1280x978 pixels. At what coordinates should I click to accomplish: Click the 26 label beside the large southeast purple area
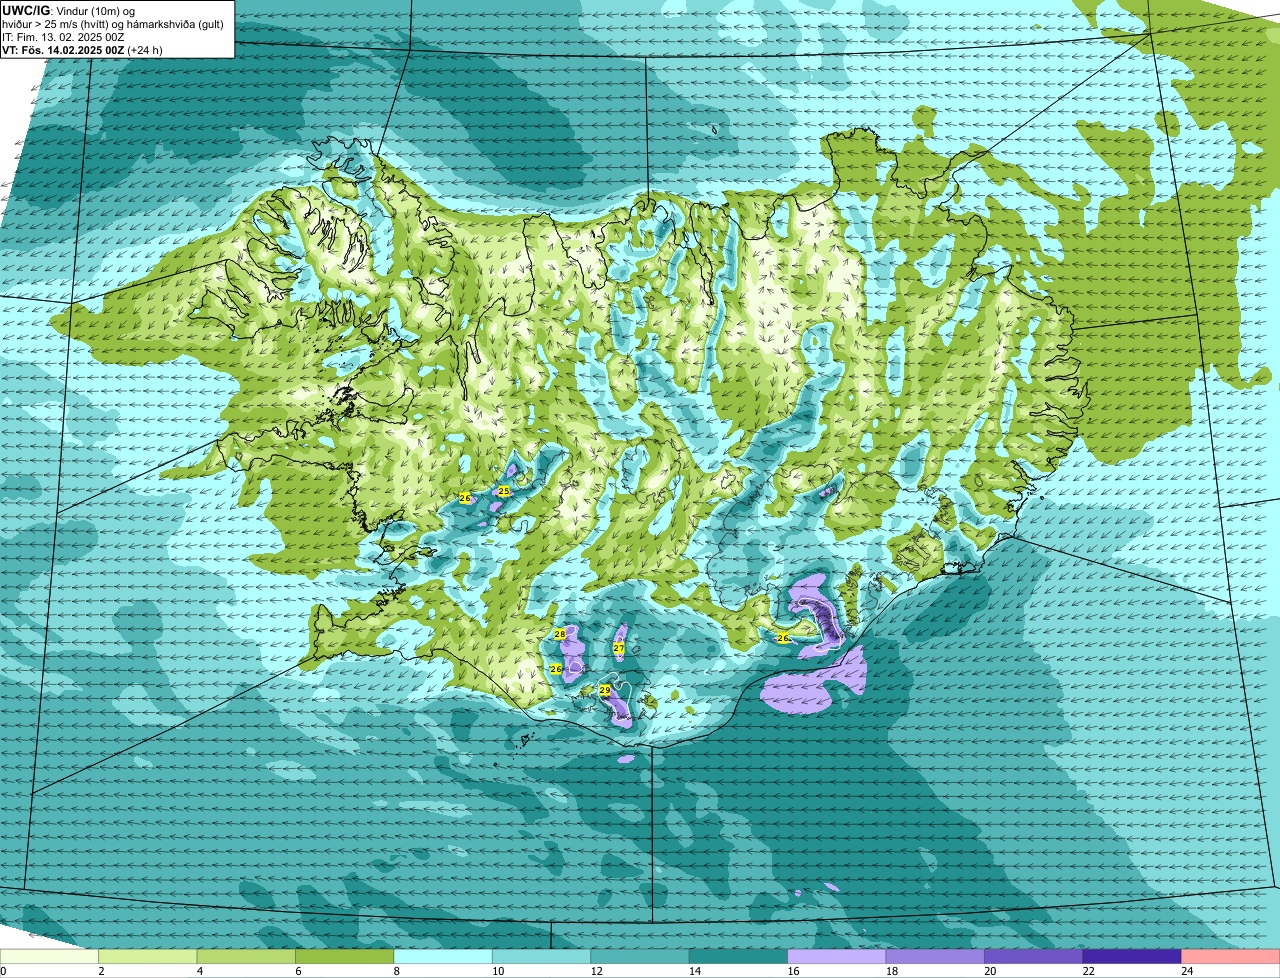(x=783, y=637)
